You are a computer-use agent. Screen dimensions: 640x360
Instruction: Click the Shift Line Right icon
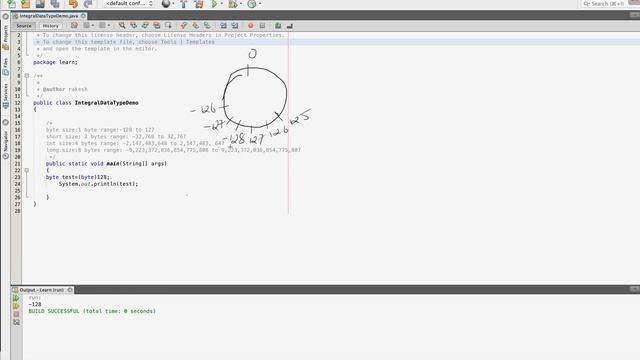pos(235,26)
